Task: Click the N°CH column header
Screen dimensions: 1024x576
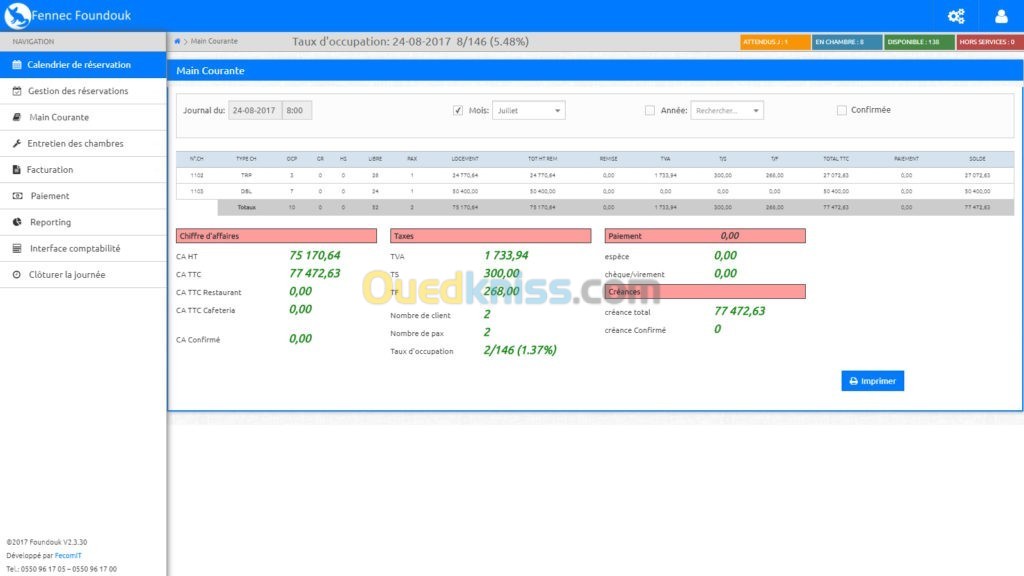Action: coord(197,159)
